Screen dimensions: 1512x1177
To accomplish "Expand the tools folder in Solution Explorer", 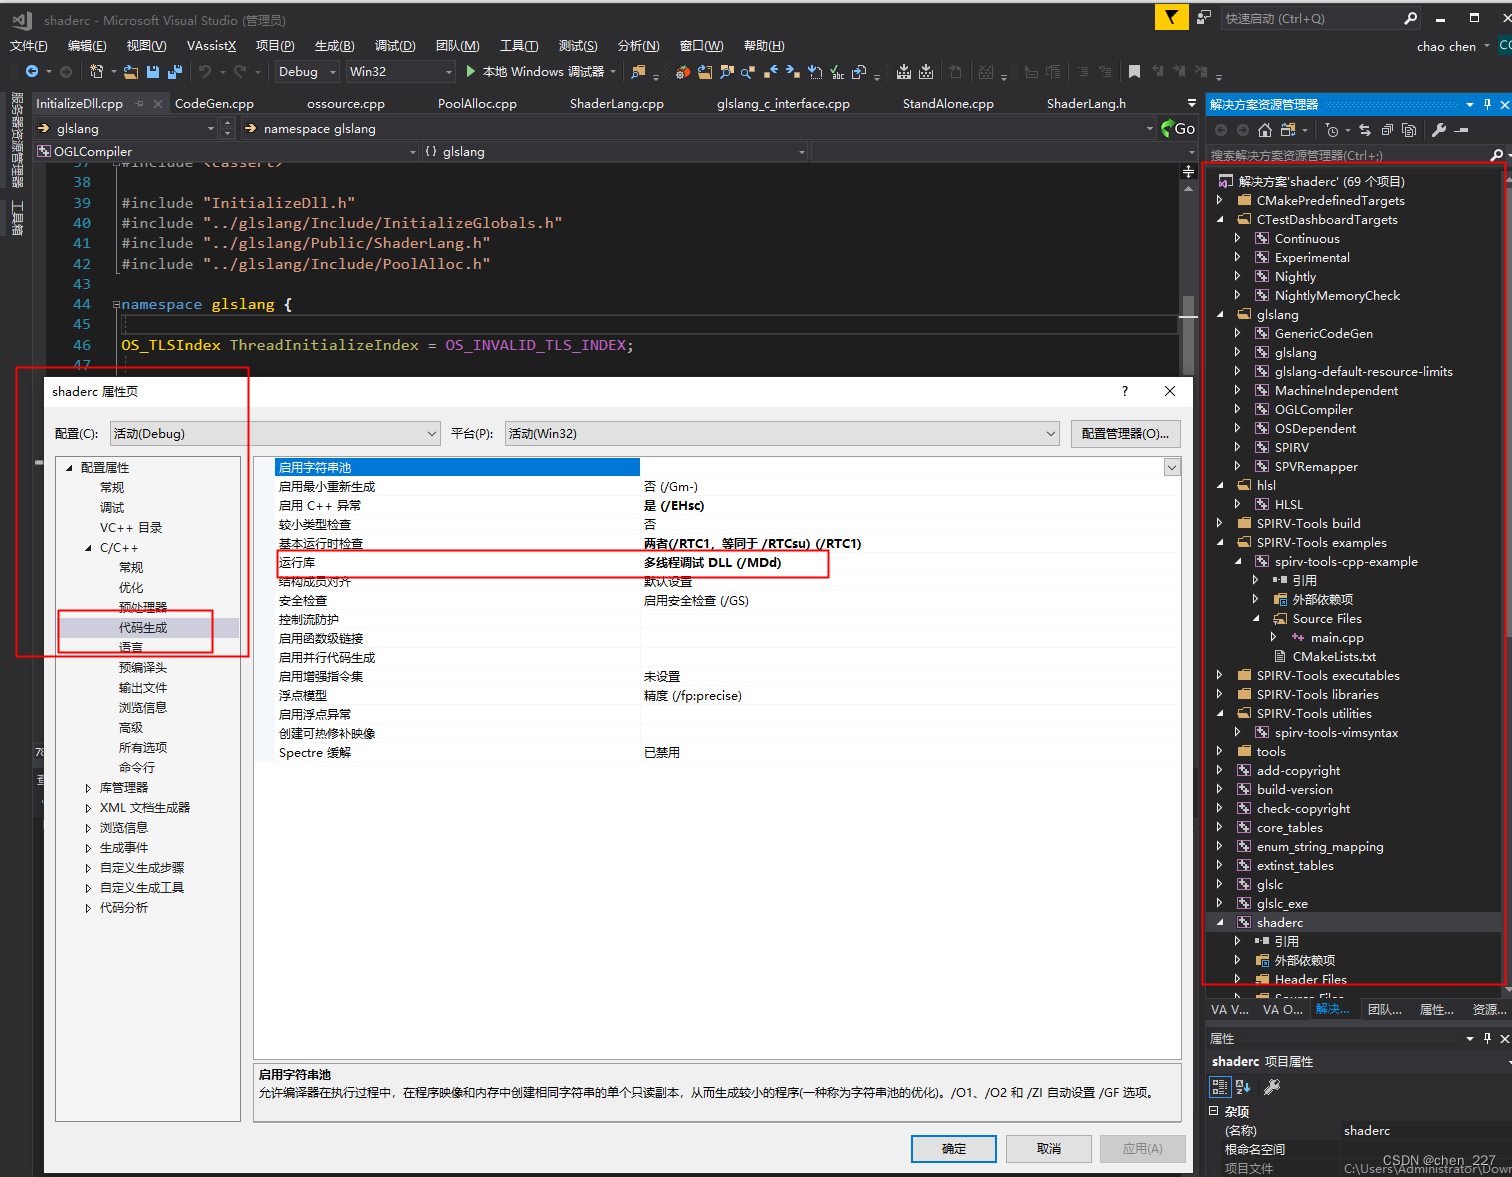I will pyautogui.click(x=1220, y=751).
